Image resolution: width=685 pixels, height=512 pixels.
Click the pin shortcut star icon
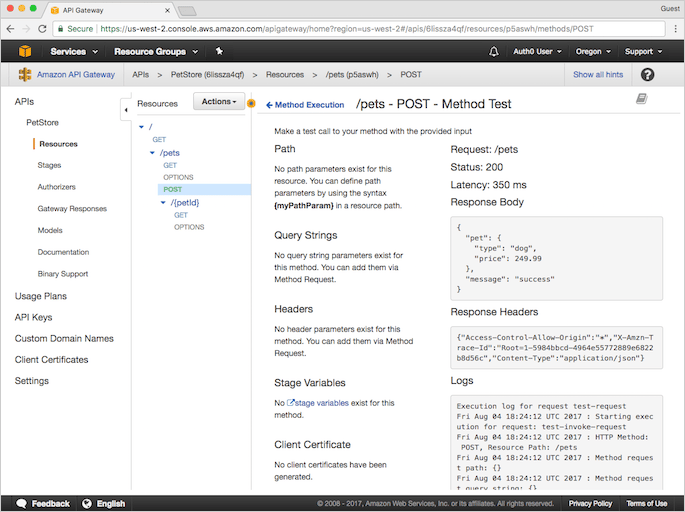tap(219, 51)
